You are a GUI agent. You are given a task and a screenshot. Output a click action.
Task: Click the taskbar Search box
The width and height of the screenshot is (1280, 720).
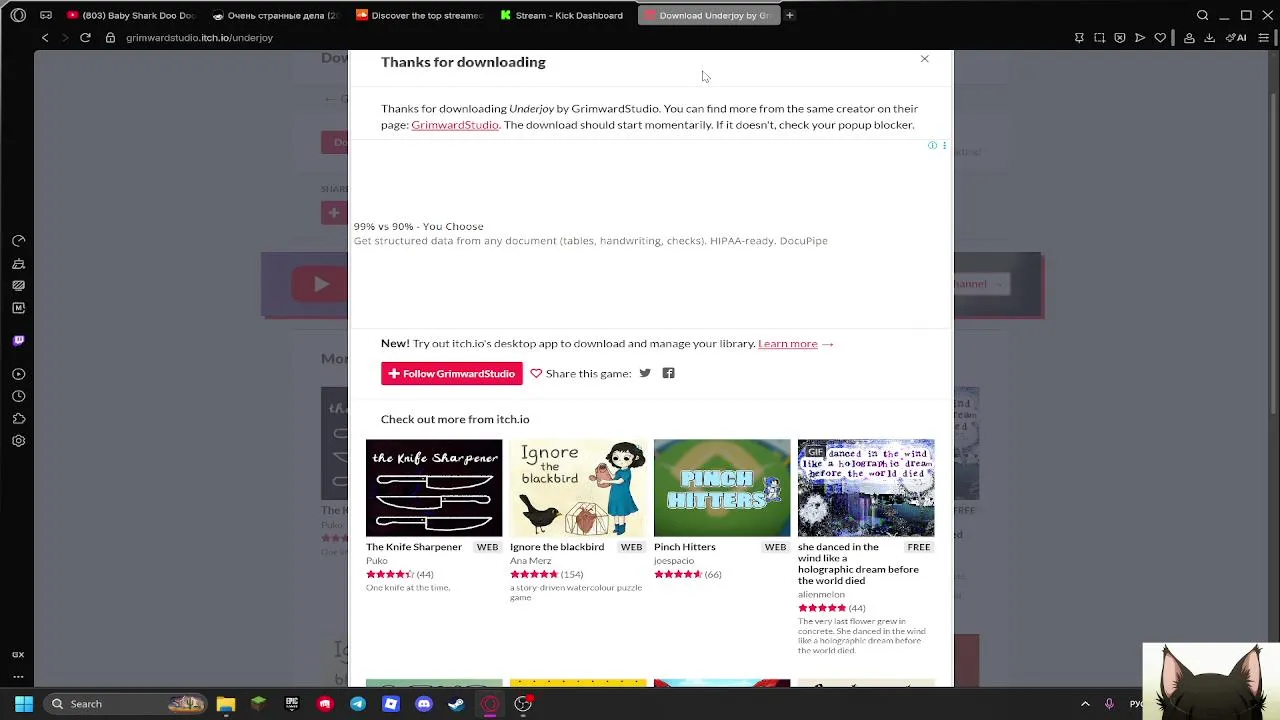pos(125,704)
